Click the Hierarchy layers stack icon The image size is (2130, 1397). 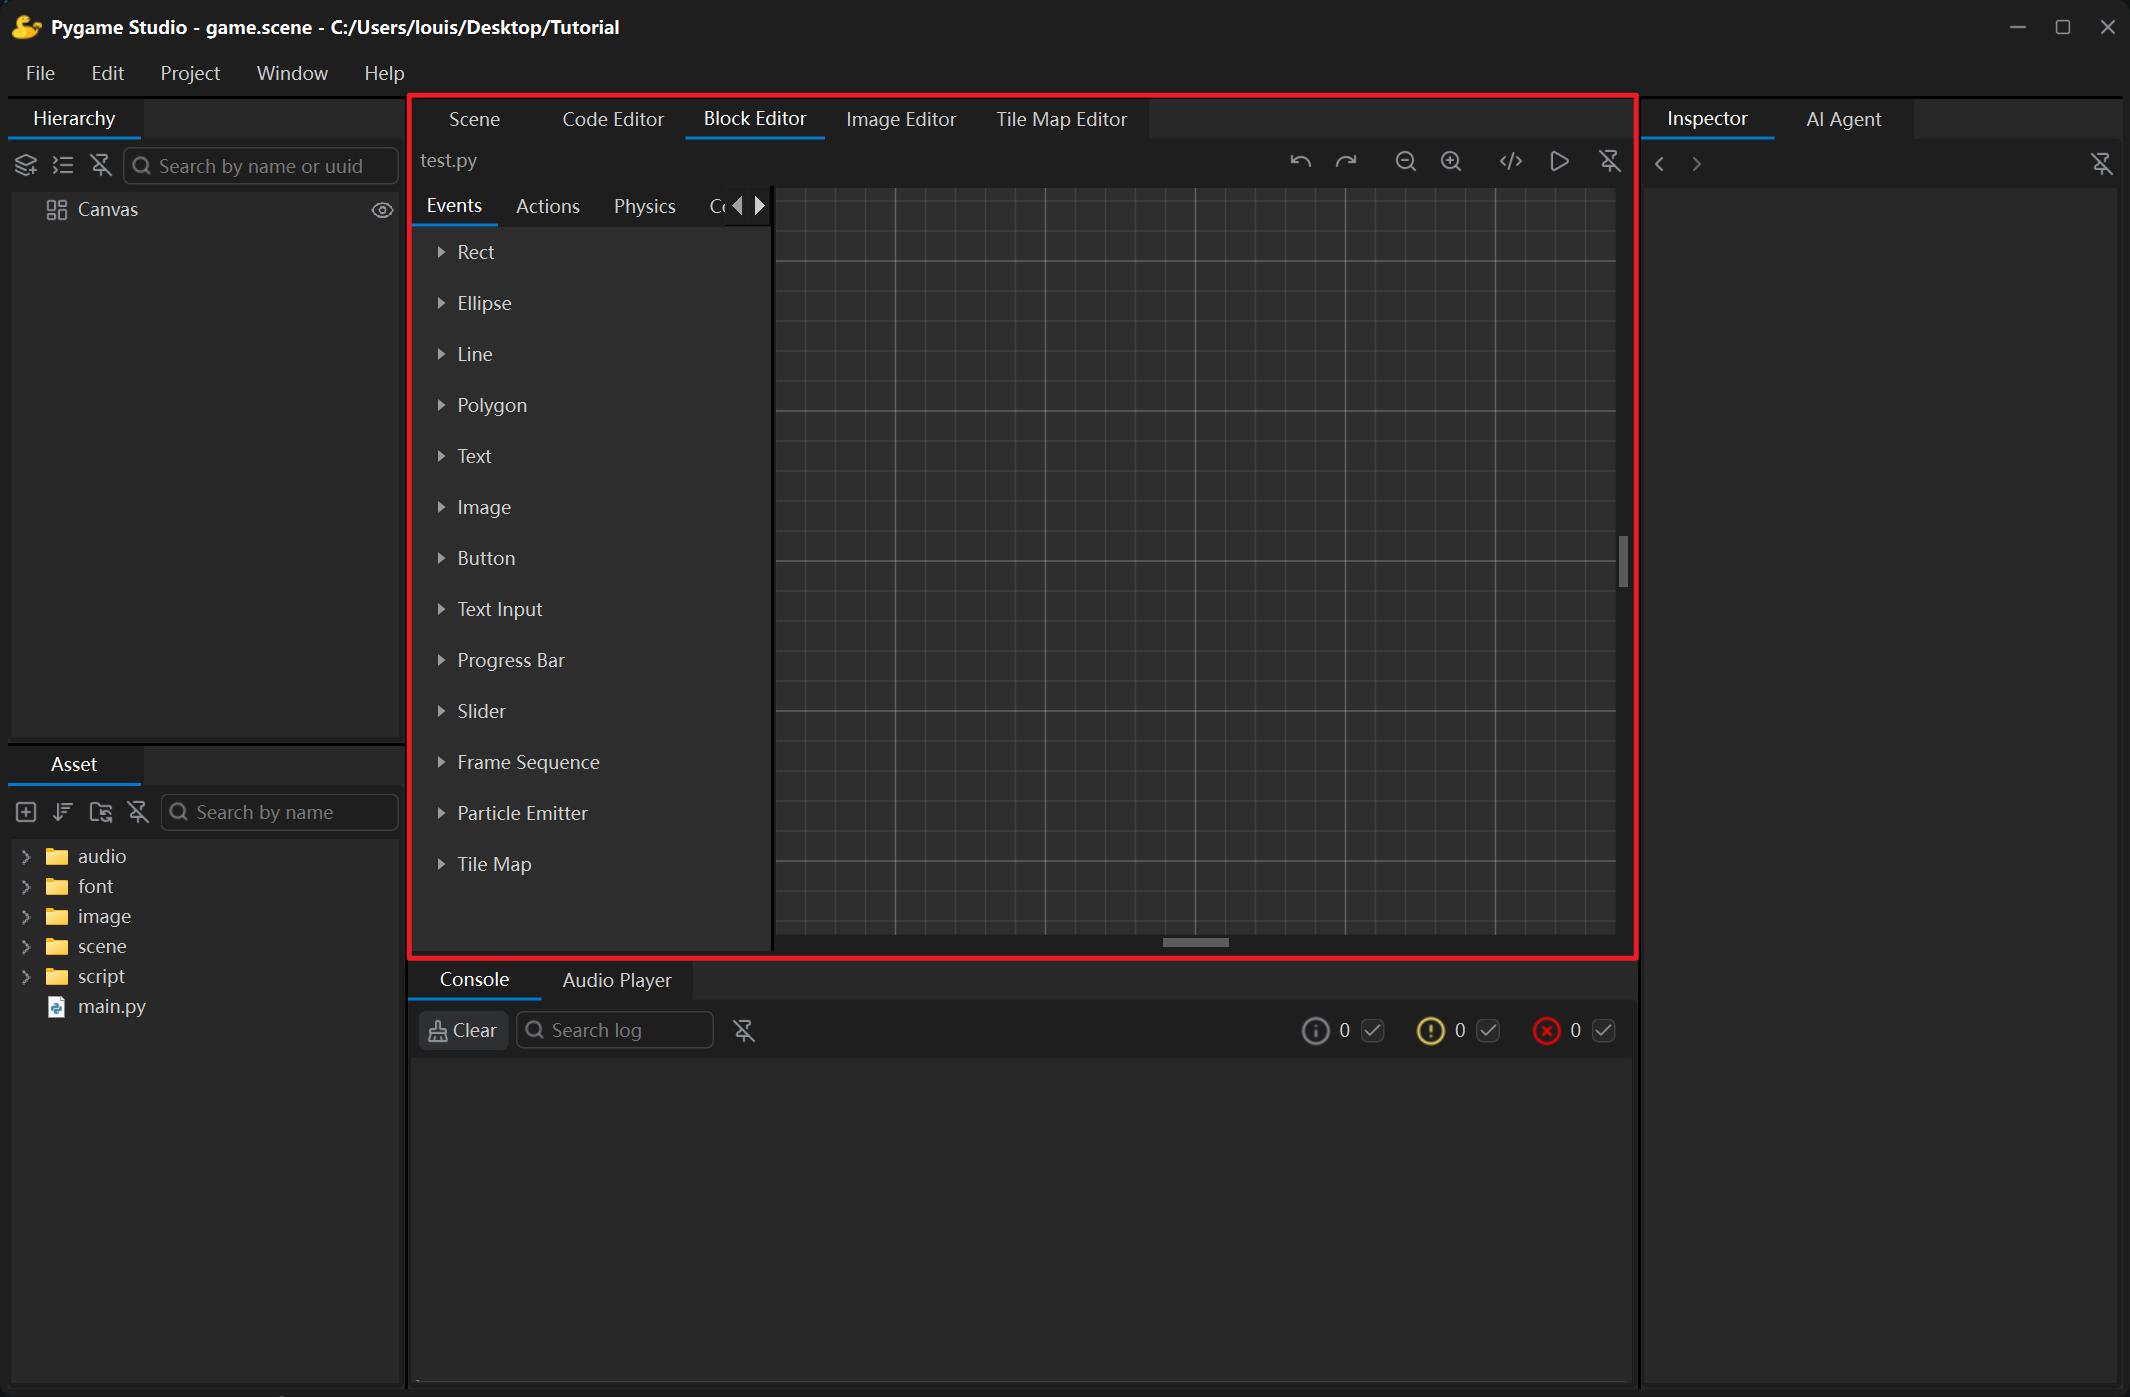(x=26, y=165)
